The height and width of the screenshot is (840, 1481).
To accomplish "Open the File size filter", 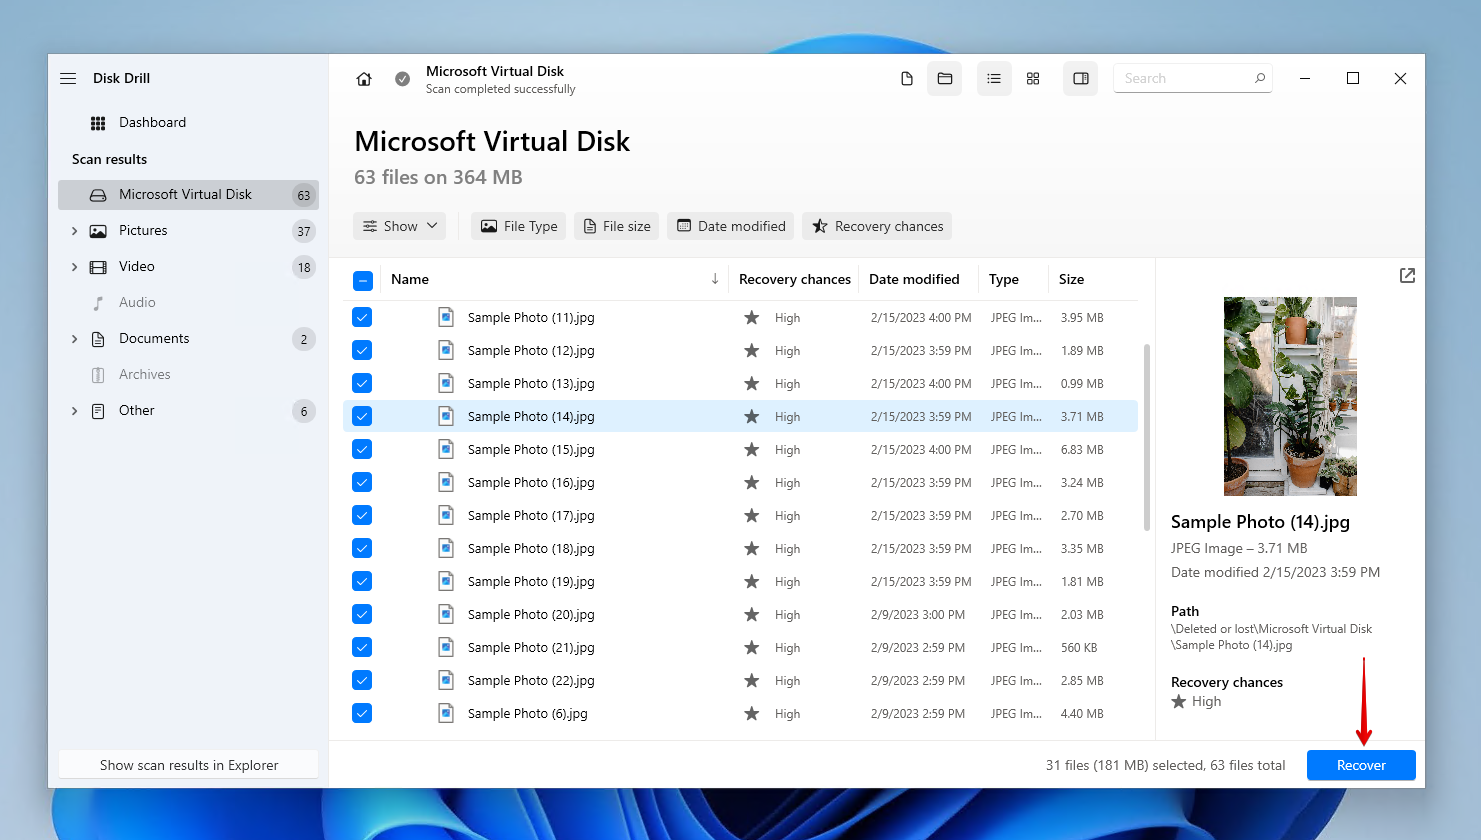I will (616, 226).
